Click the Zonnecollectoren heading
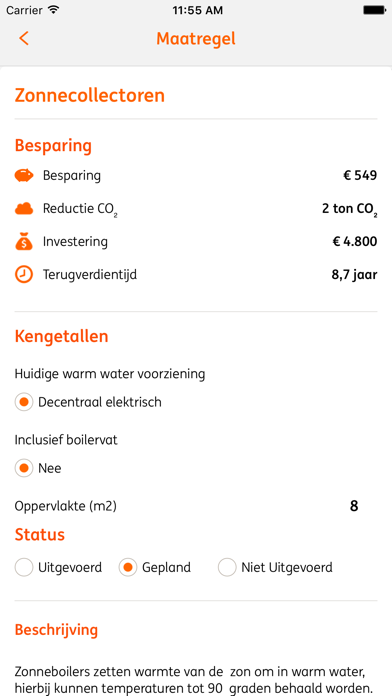This screenshot has width=392, height=696. (90, 95)
